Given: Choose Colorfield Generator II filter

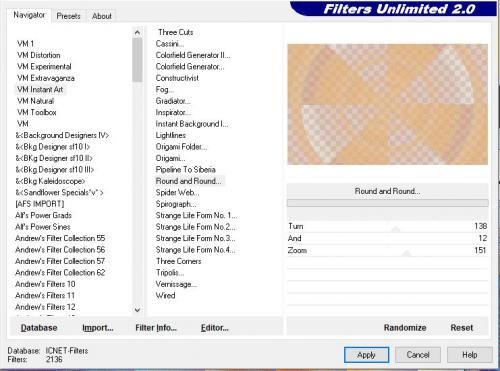Looking at the screenshot, I should 193,55.
